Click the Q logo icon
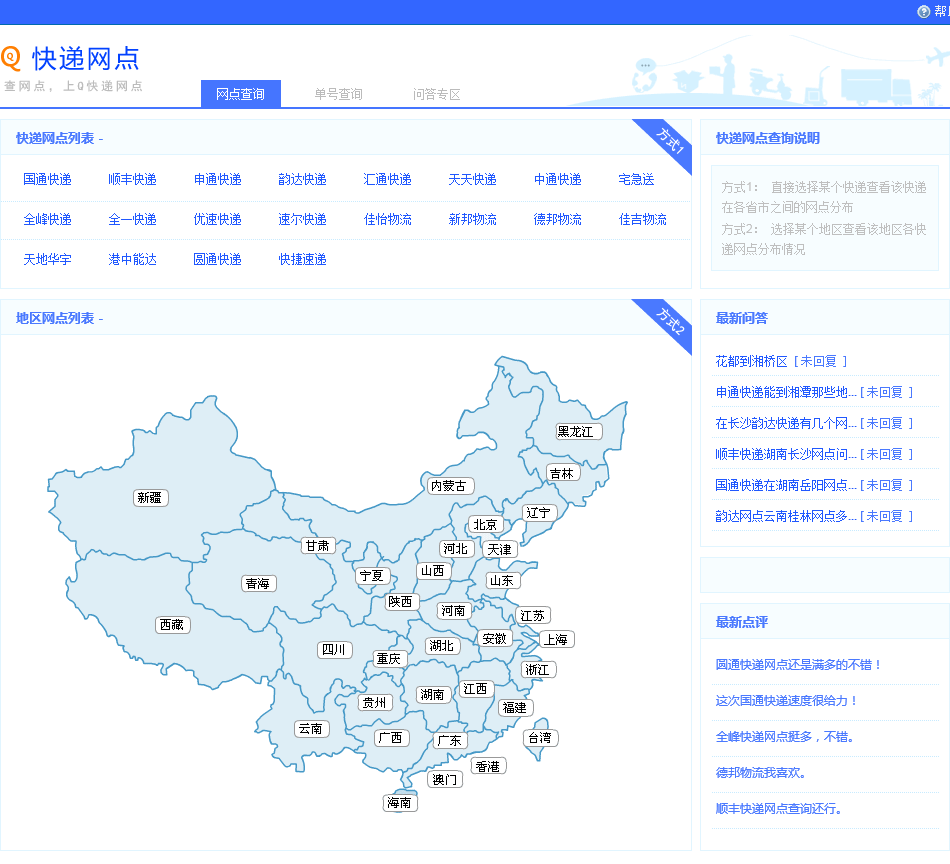The image size is (950, 864). pos(11,58)
